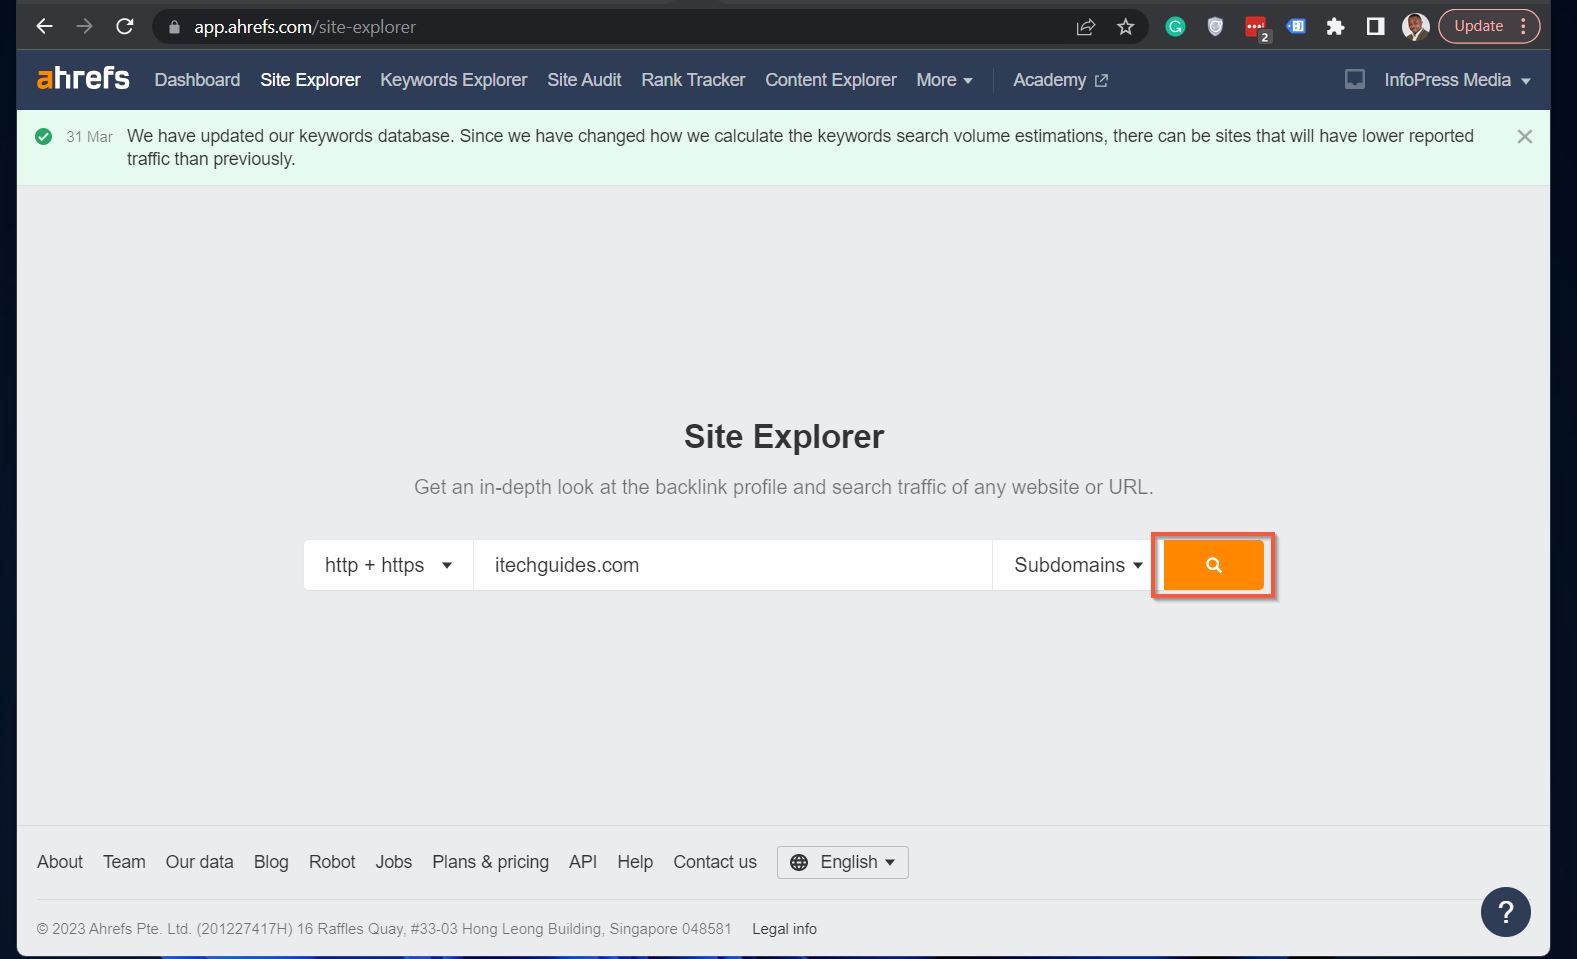Screen dimensions: 1577x959
Task: Open the Jobs footer link
Action: click(x=394, y=862)
